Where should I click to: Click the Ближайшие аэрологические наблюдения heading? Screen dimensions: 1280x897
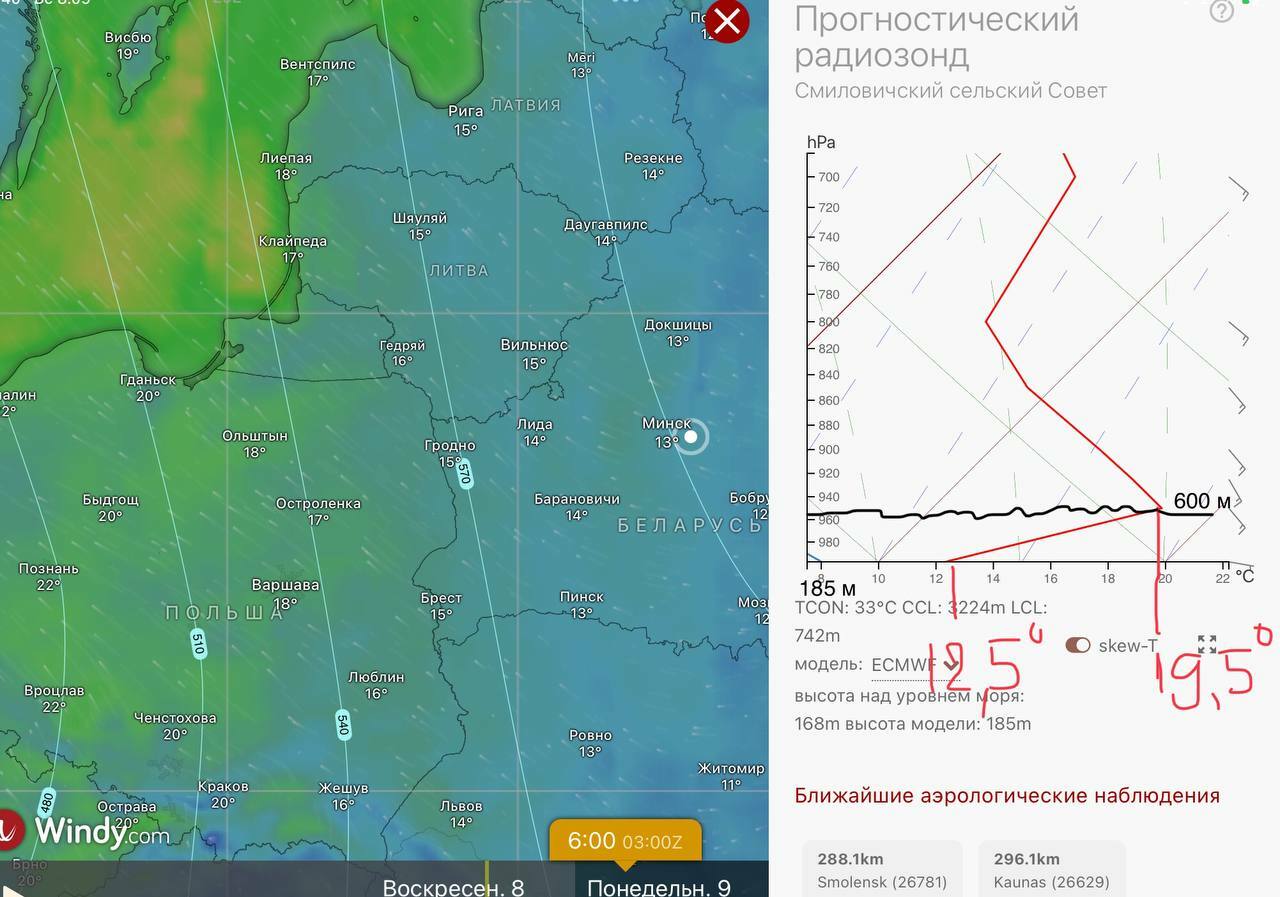click(x=1007, y=796)
